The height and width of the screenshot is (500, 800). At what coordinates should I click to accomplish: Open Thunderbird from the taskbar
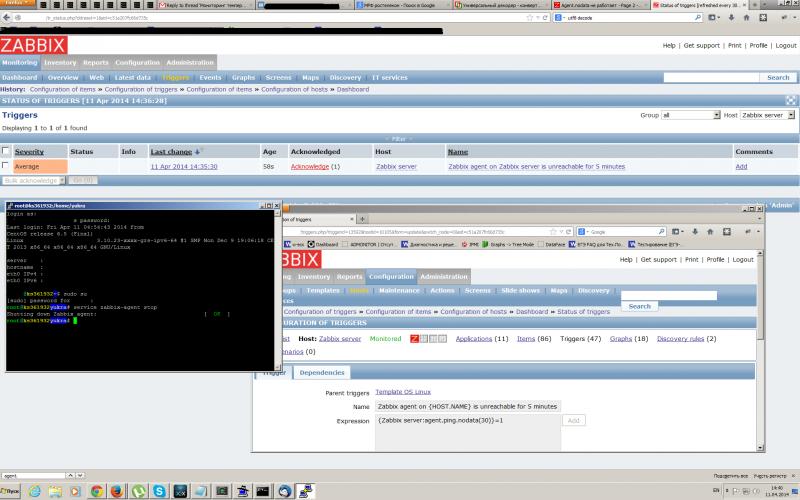coord(285,491)
